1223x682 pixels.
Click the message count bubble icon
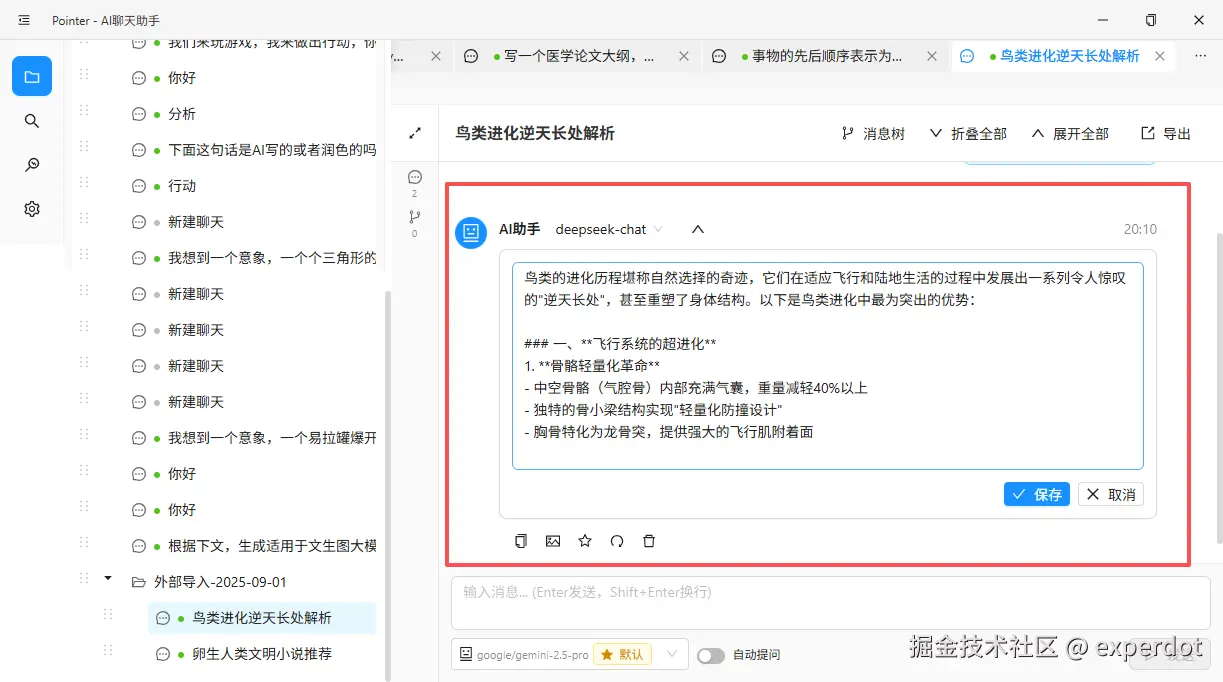(415, 177)
